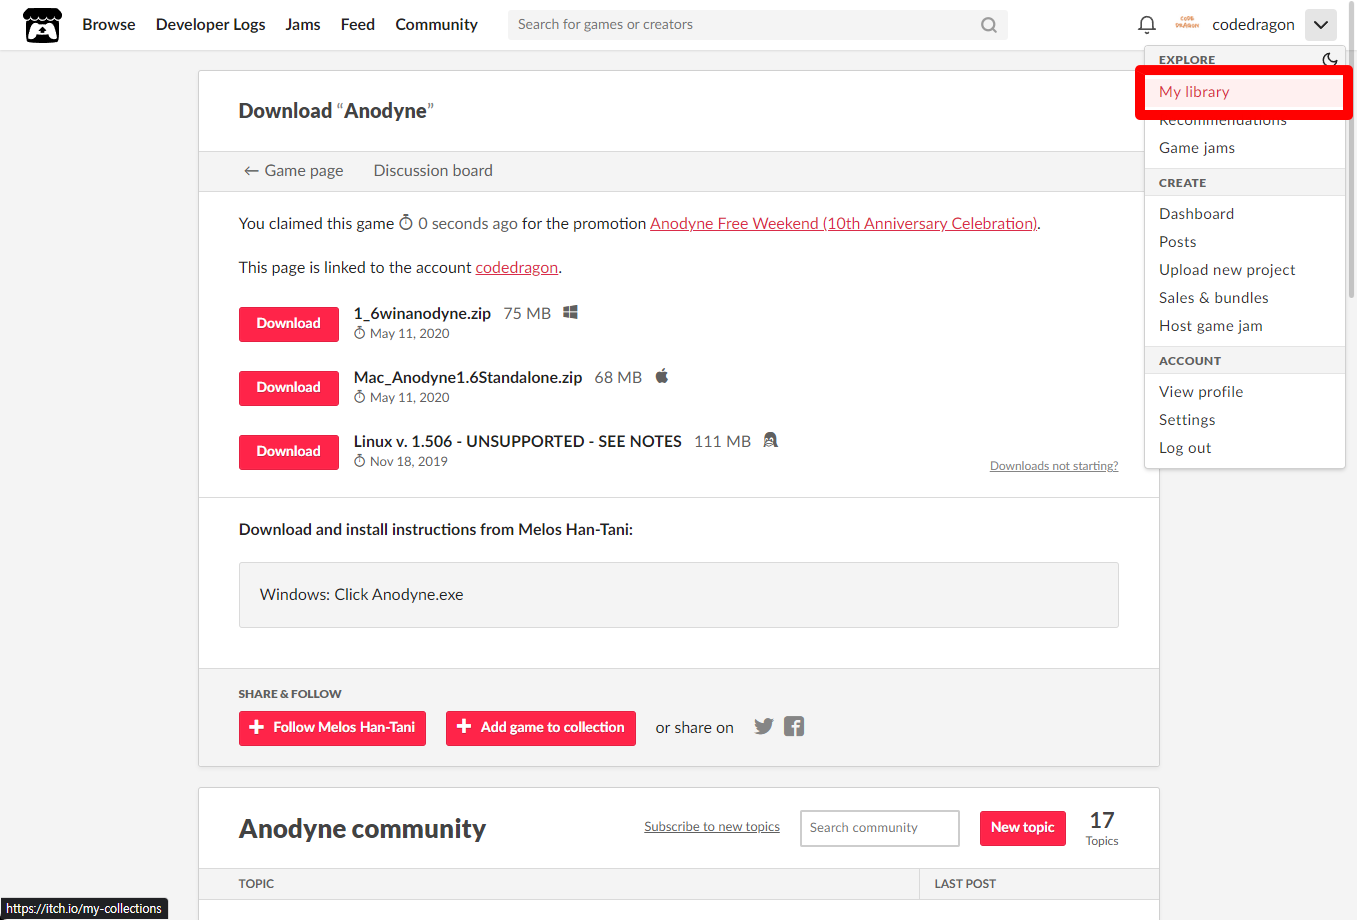Image resolution: width=1357 pixels, height=920 pixels.
Task: Subscribe to new topics link
Action: tap(712, 827)
